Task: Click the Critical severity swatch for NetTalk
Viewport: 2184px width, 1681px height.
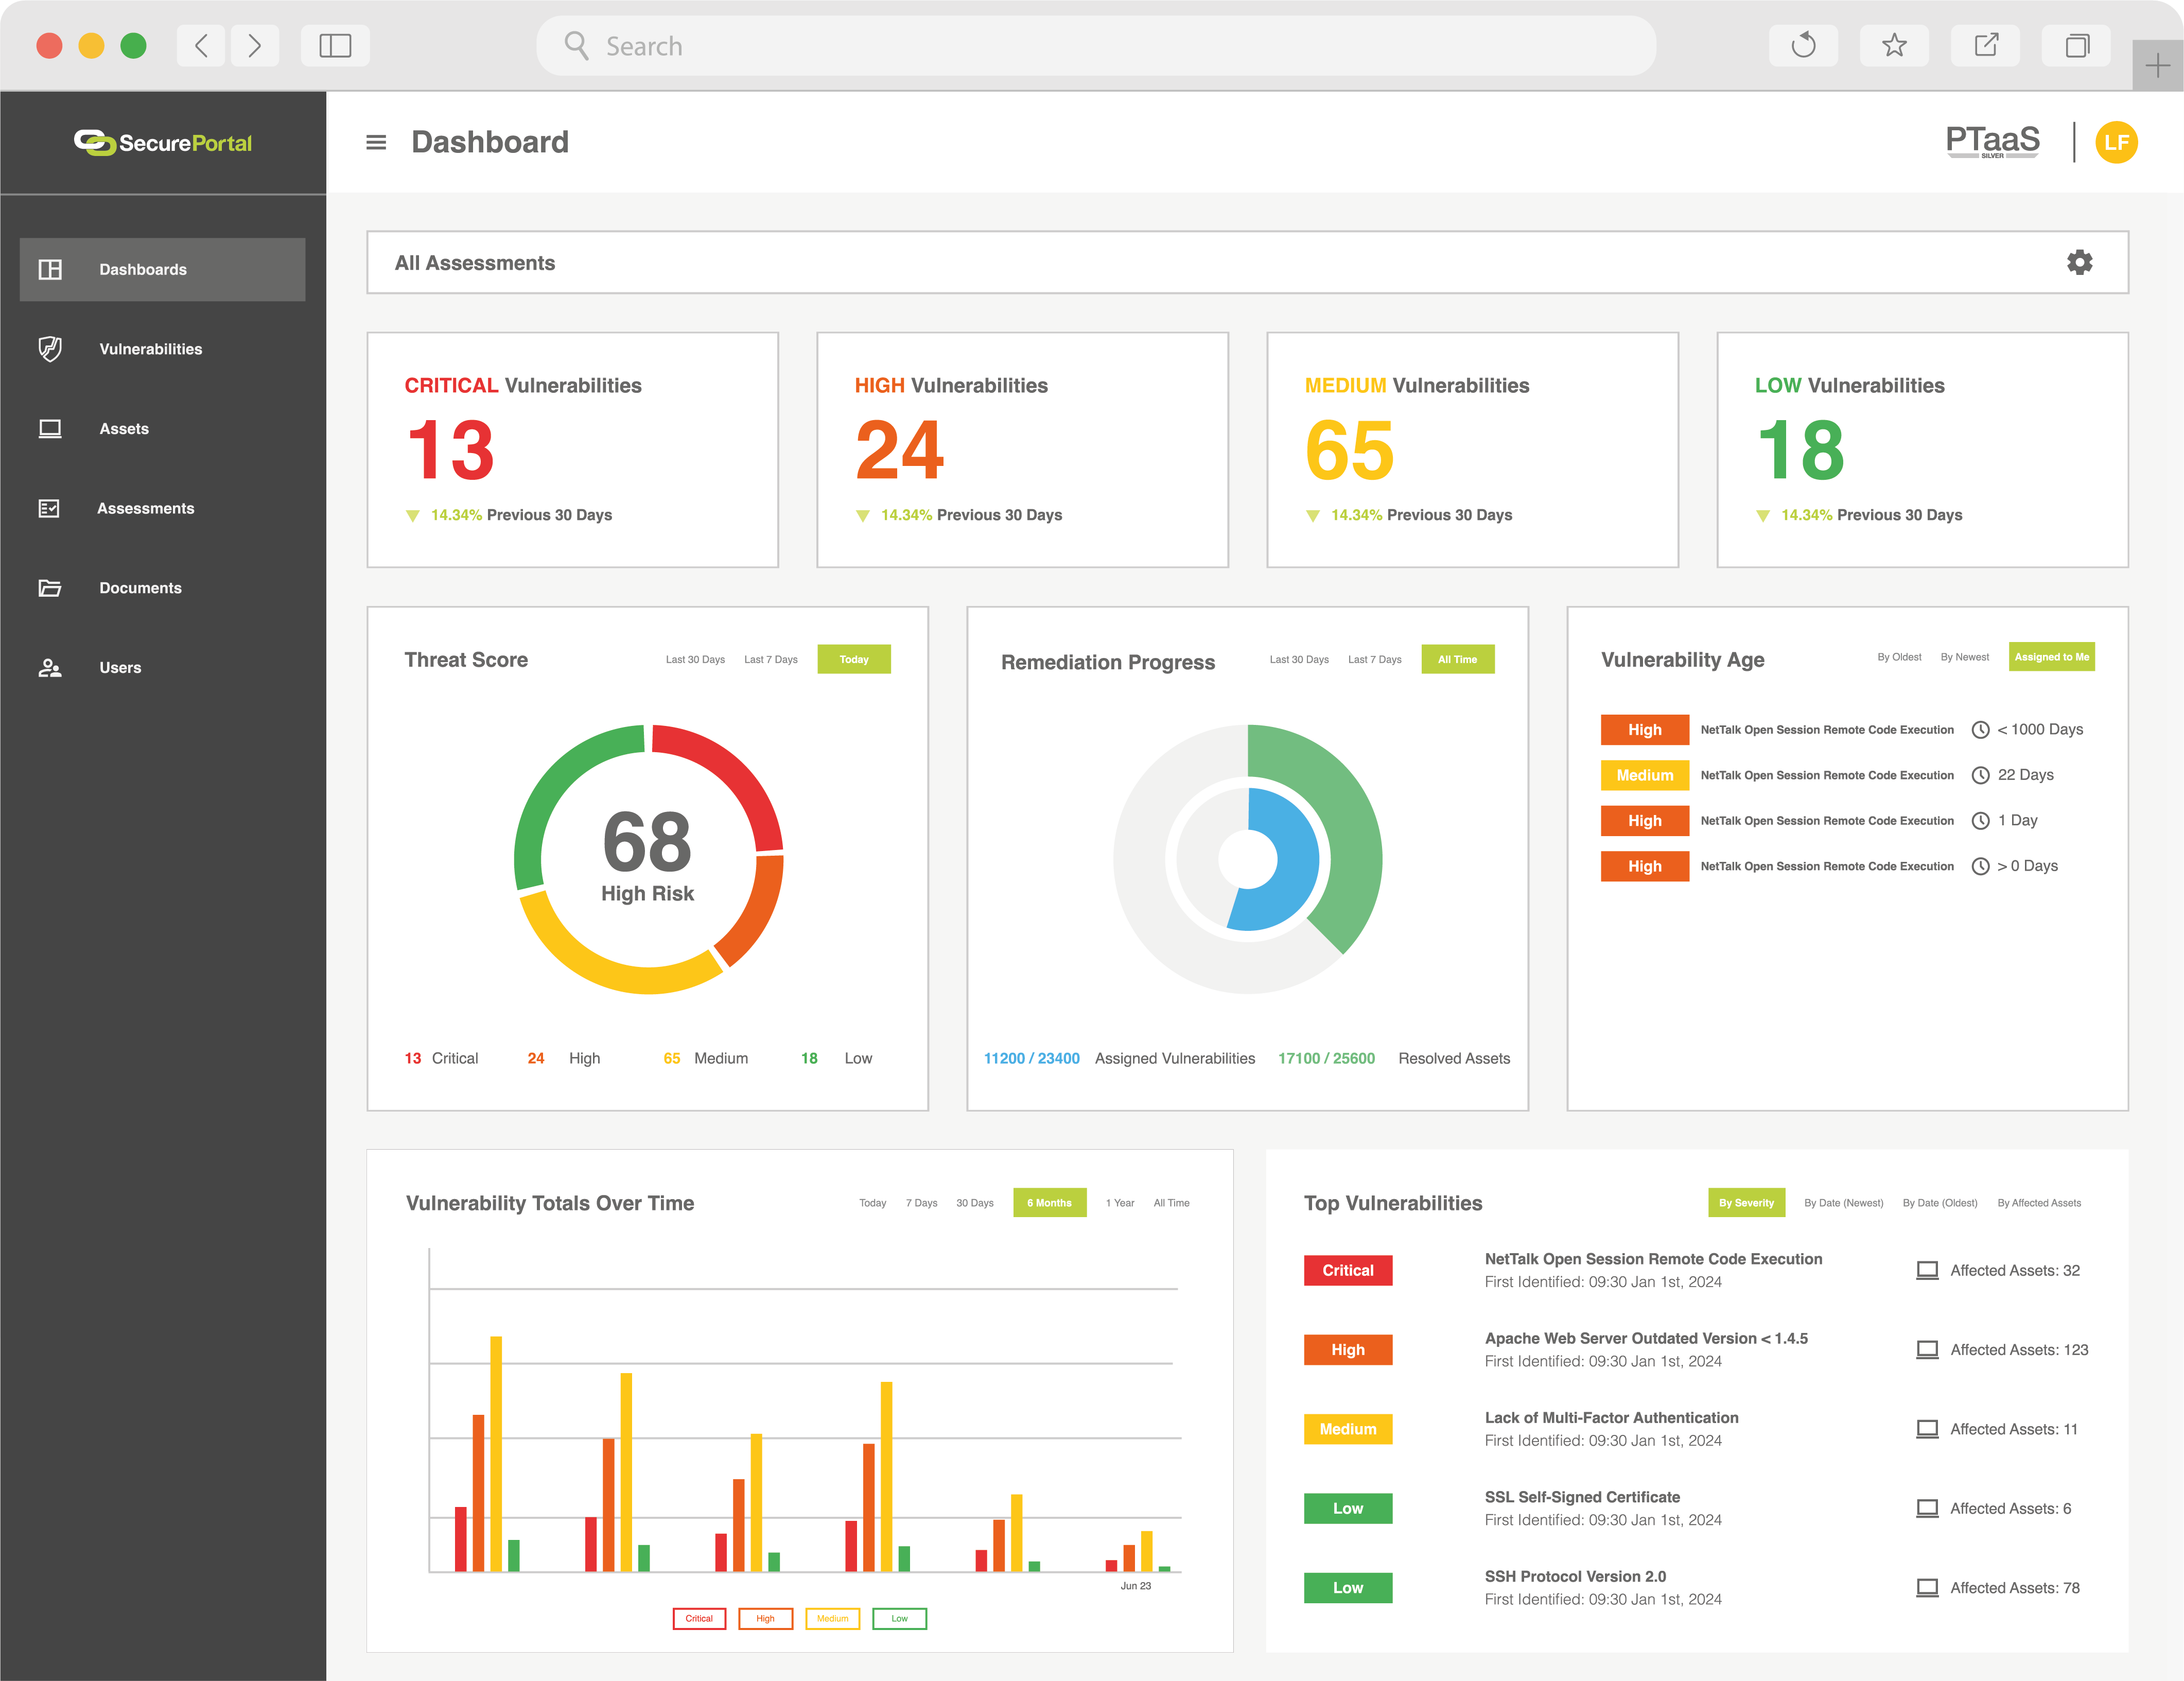Action: (x=1347, y=1270)
